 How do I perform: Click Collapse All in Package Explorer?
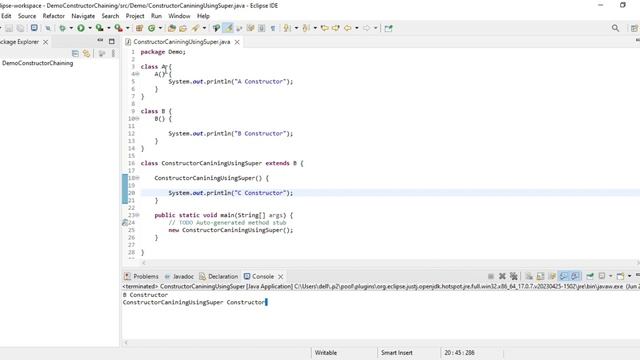[x=75, y=53]
